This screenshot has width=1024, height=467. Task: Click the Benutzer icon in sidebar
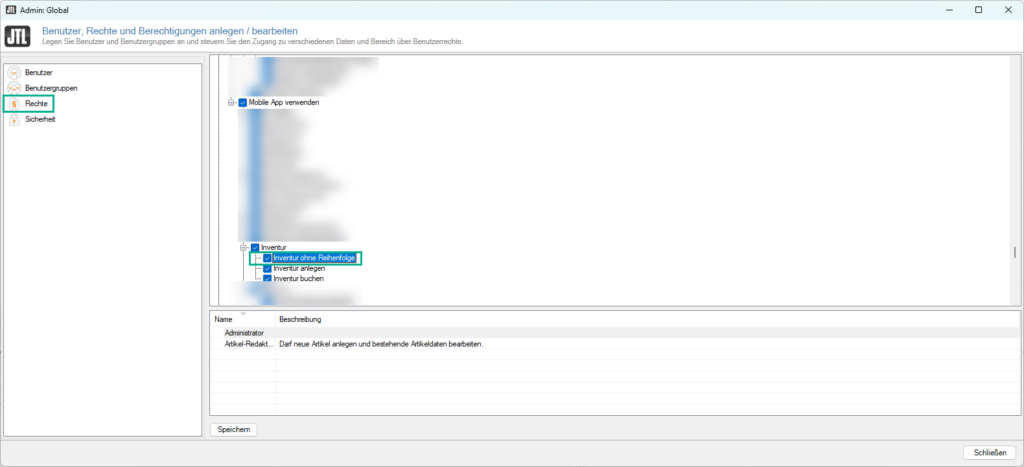pos(14,73)
